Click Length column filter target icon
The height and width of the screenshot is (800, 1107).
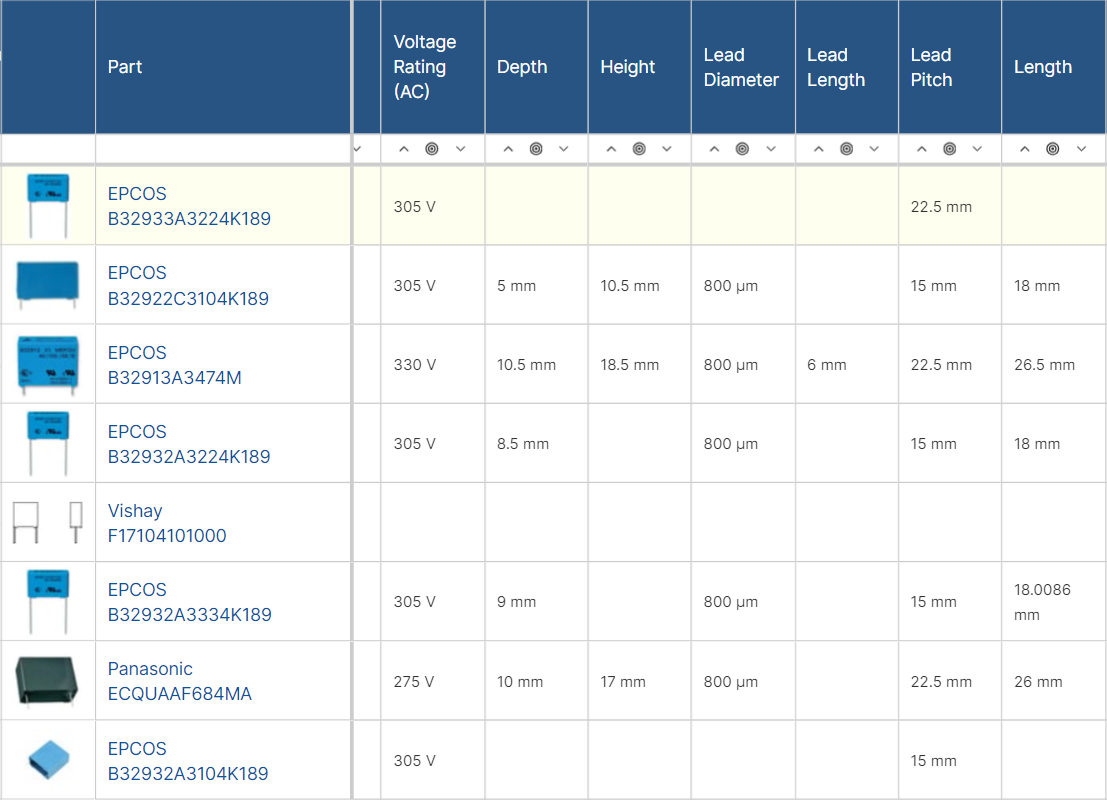(x=1053, y=149)
